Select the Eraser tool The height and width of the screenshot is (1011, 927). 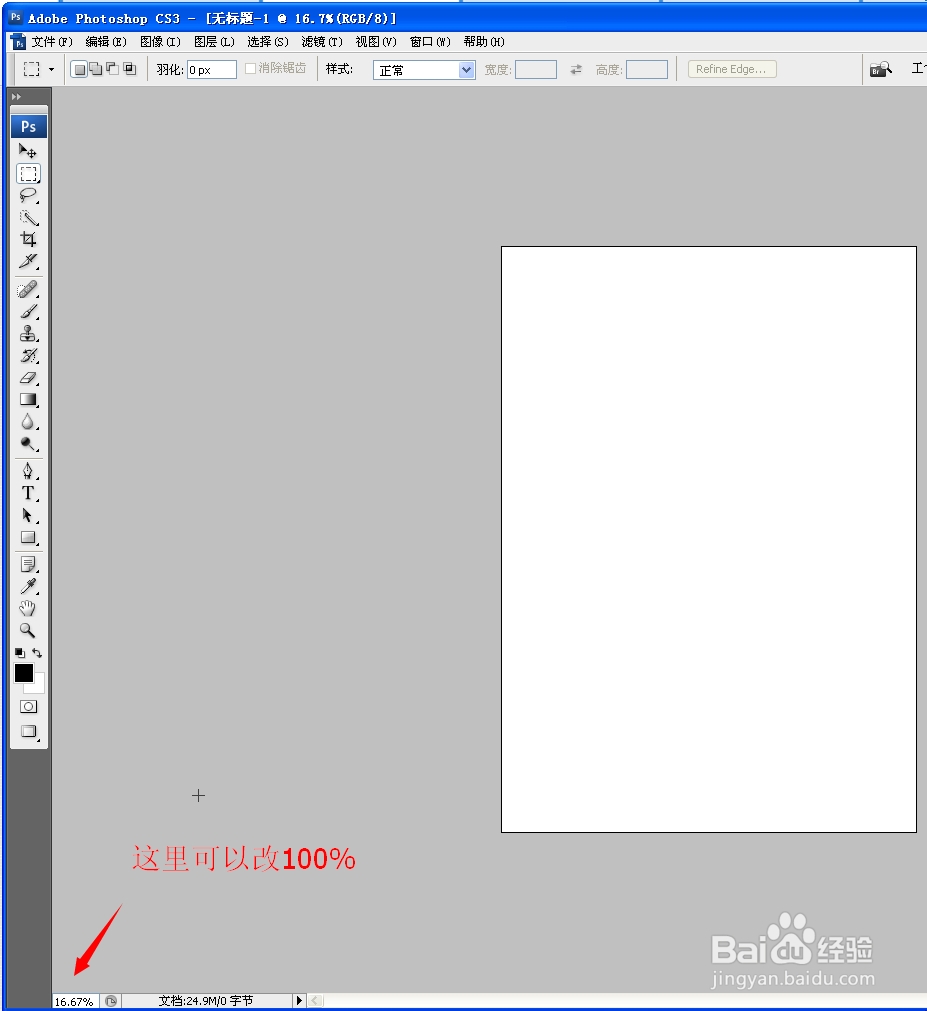(x=28, y=378)
